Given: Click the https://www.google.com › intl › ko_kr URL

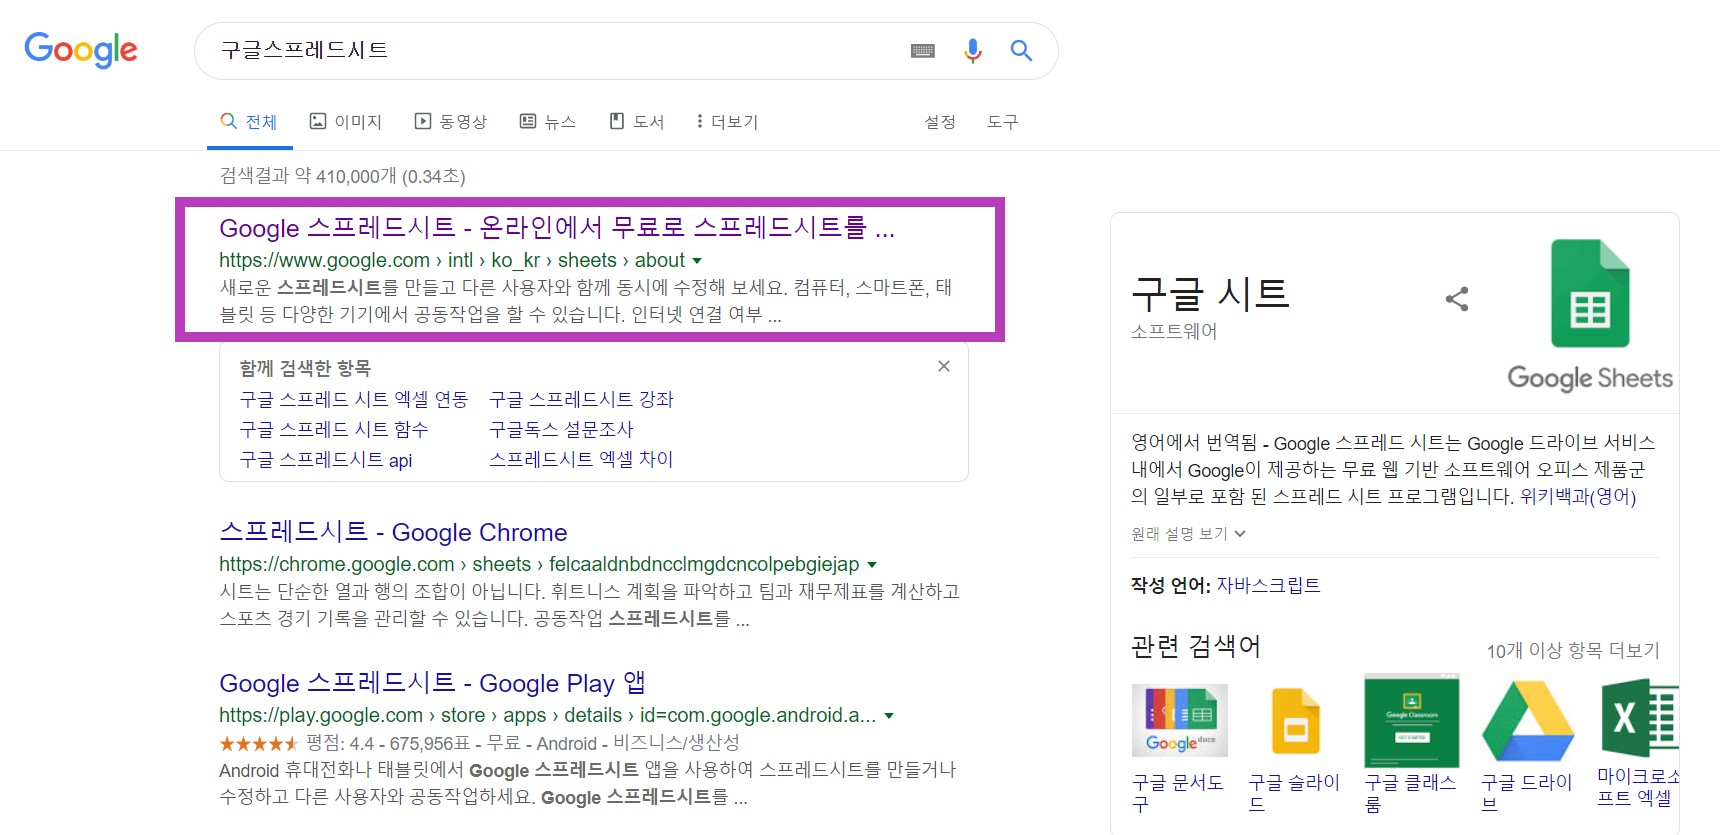Looking at the screenshot, I should tap(452, 260).
